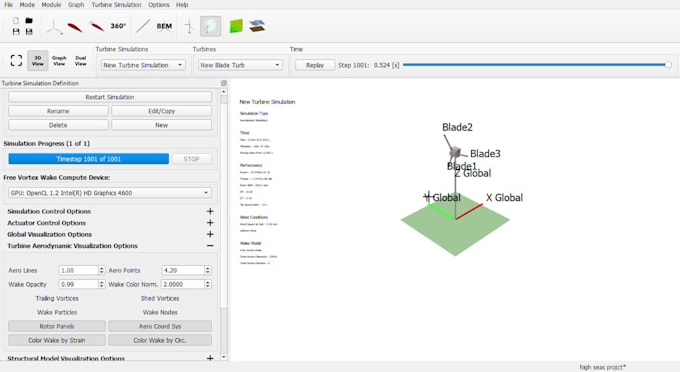Viewport: 680px width, 372px height.
Task: Expand Structural Model Visualization Options
Action: pyautogui.click(x=210, y=358)
